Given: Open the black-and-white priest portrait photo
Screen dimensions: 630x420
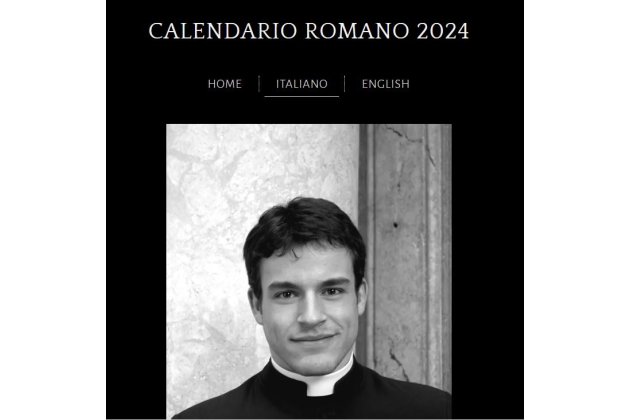Looking at the screenshot, I should pos(309,271).
